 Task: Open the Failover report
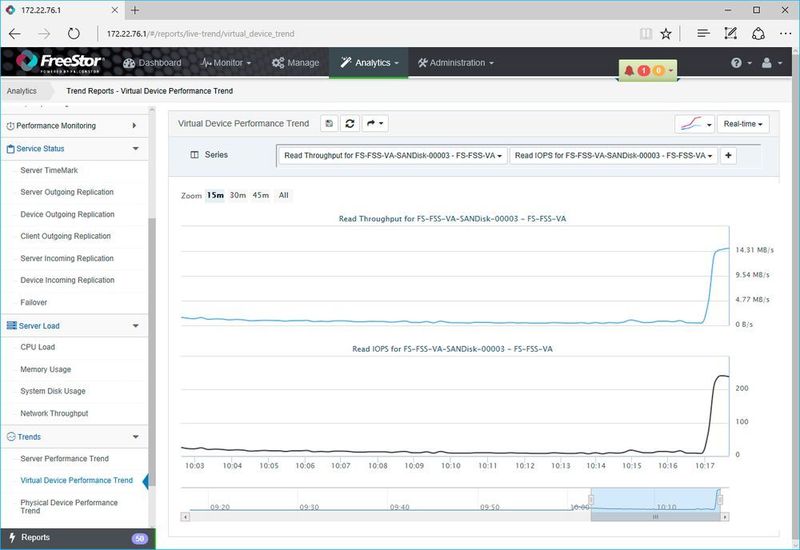point(34,303)
